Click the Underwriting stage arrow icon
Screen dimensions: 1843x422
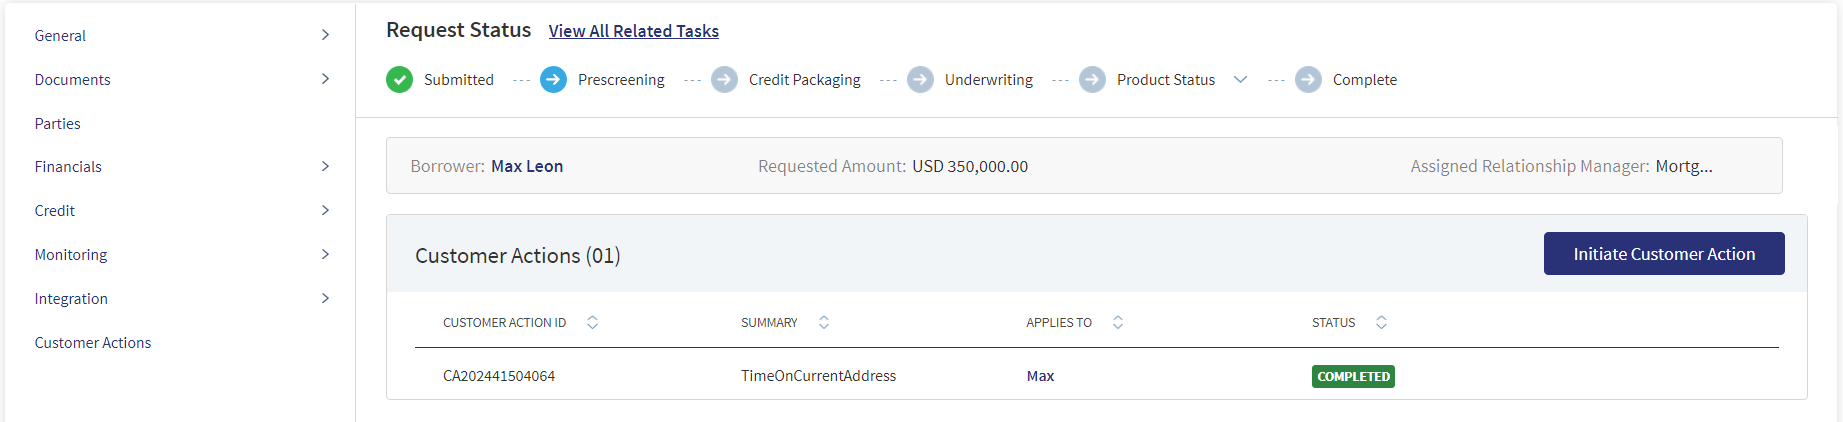920,79
